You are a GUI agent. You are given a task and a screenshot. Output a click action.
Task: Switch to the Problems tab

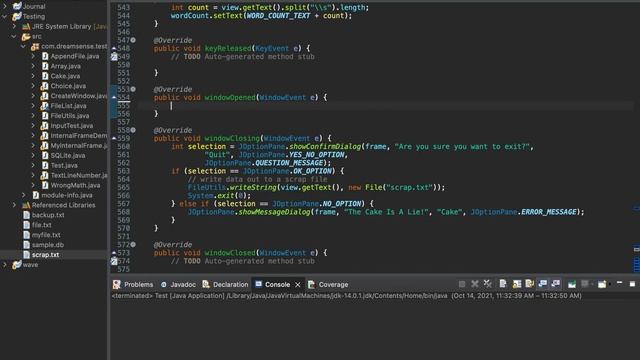[133, 284]
